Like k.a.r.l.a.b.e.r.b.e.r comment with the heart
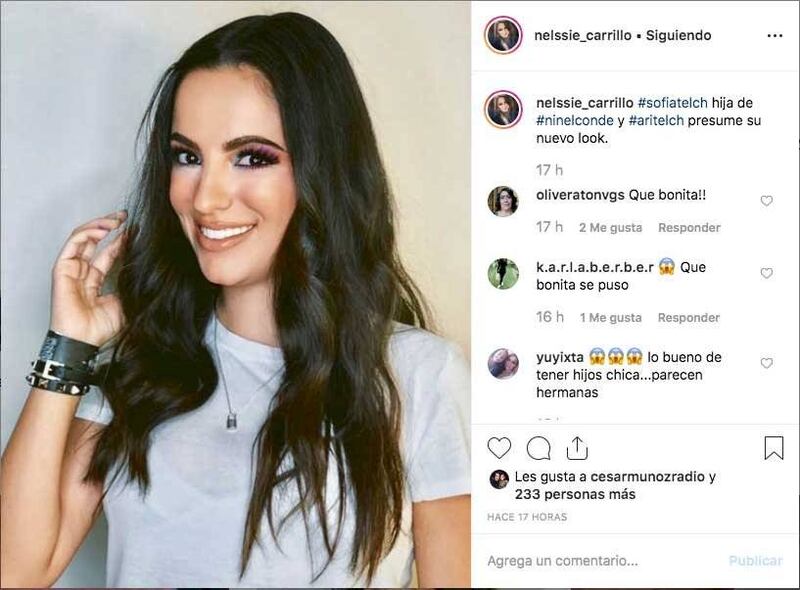The height and width of the screenshot is (590, 800). pos(766,273)
